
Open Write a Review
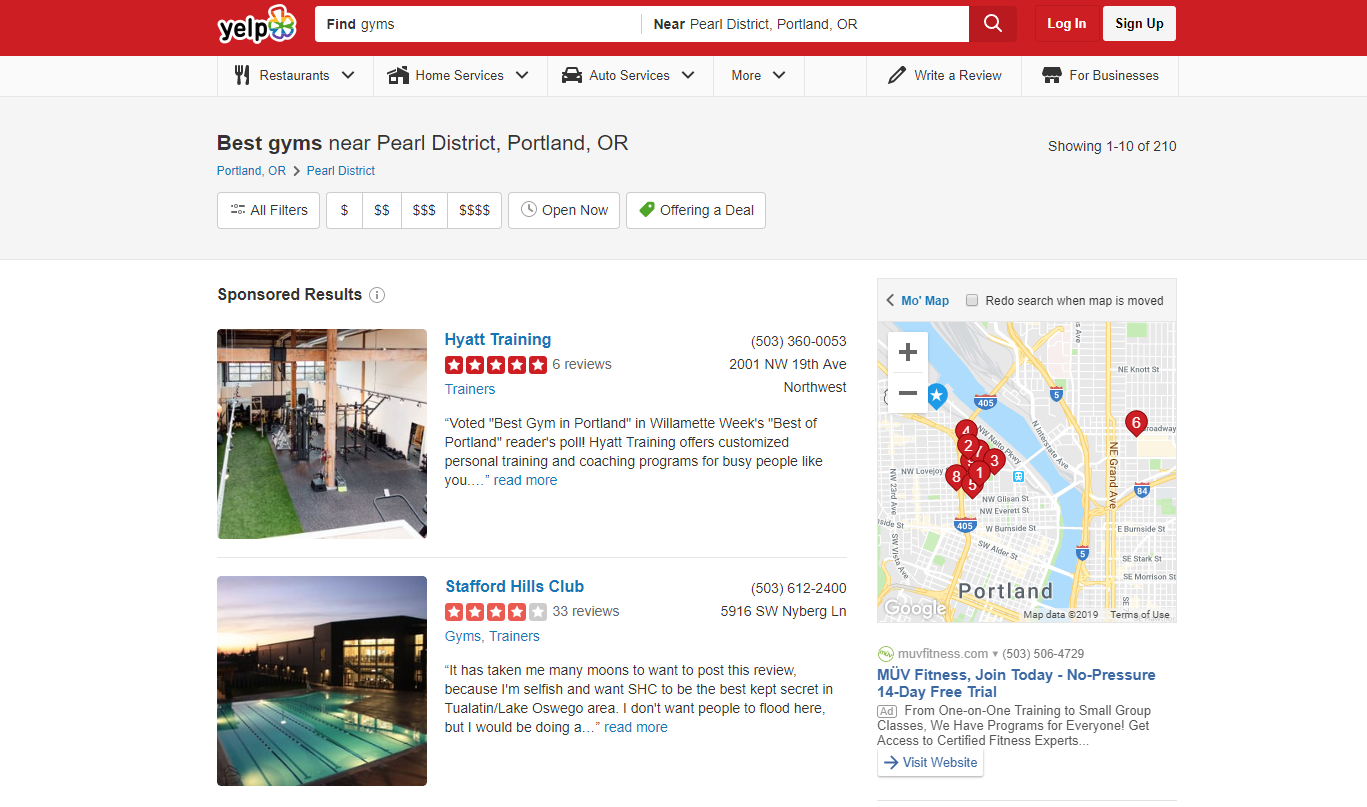(944, 75)
